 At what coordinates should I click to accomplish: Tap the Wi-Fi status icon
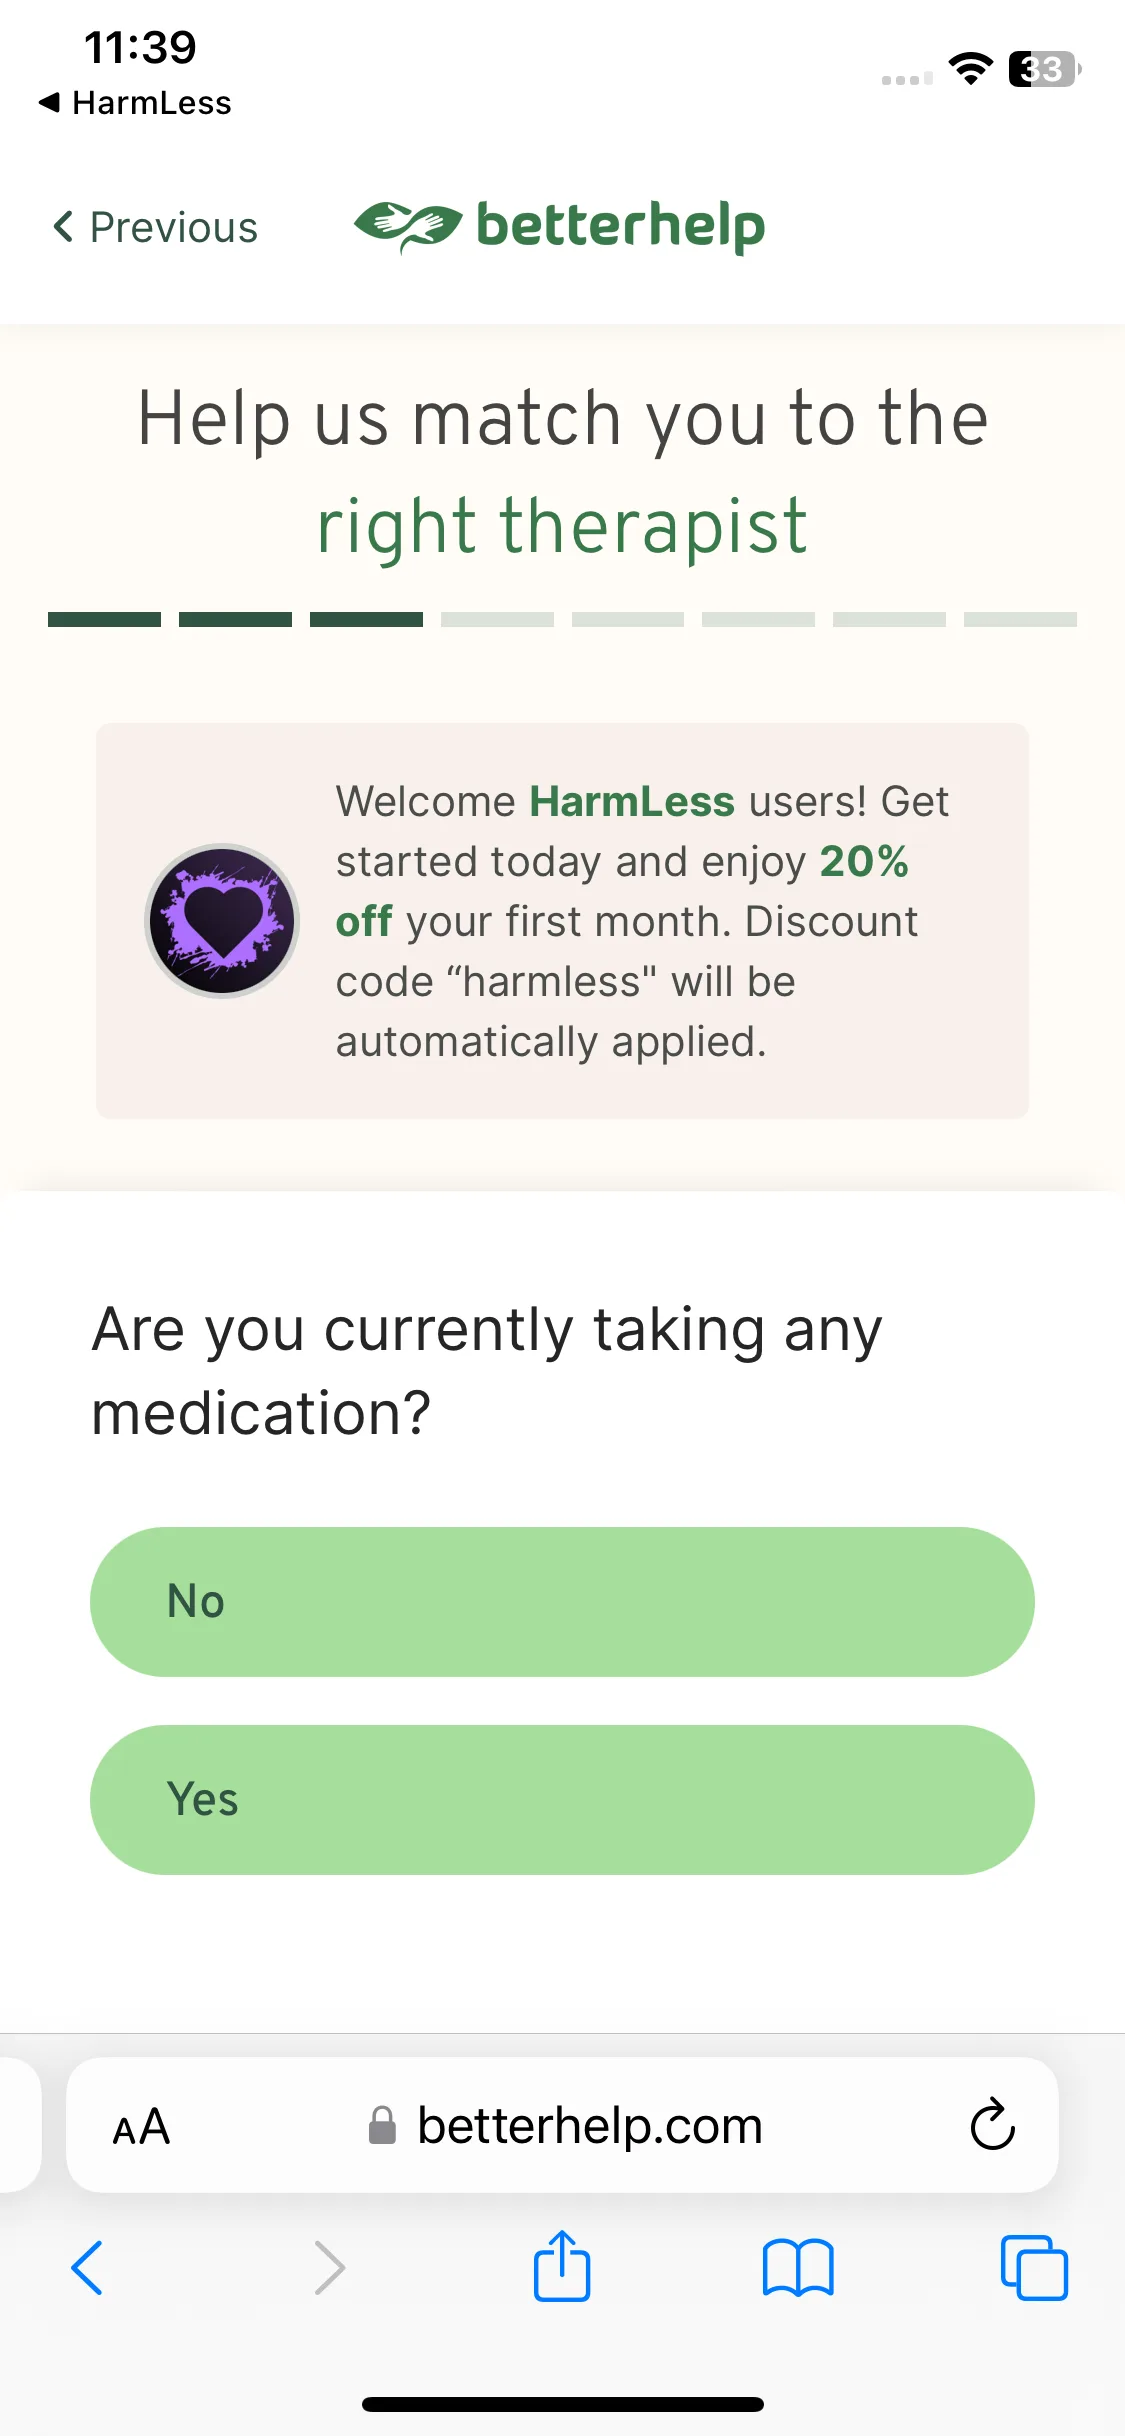(970, 69)
